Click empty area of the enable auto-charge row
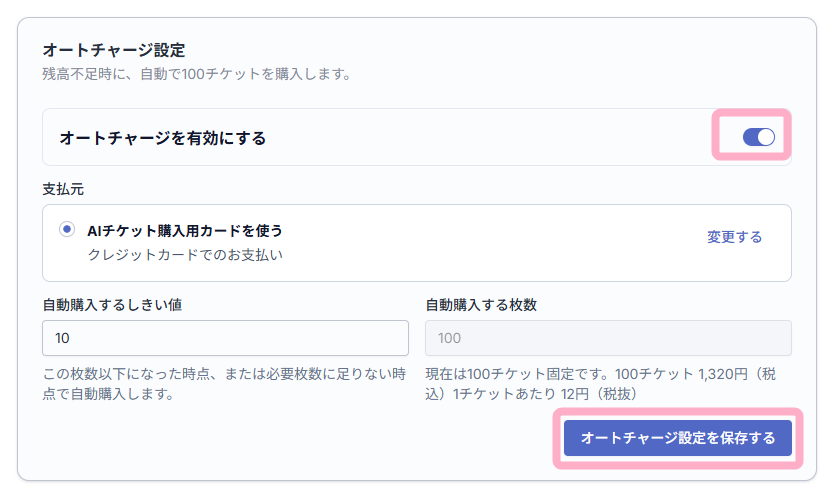The height and width of the screenshot is (500, 839). (x=482, y=138)
